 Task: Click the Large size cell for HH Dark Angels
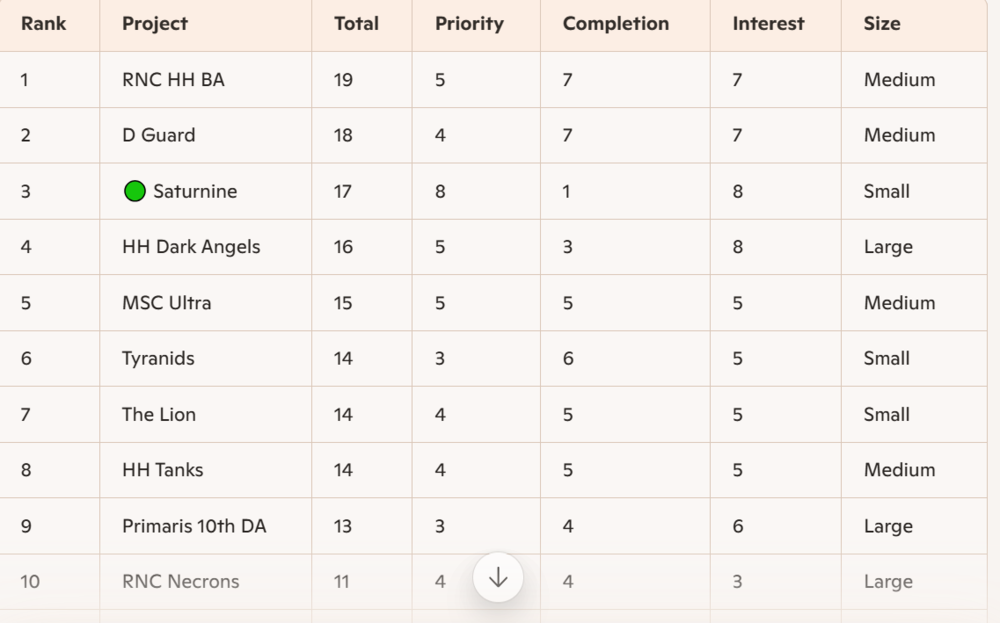coord(888,247)
